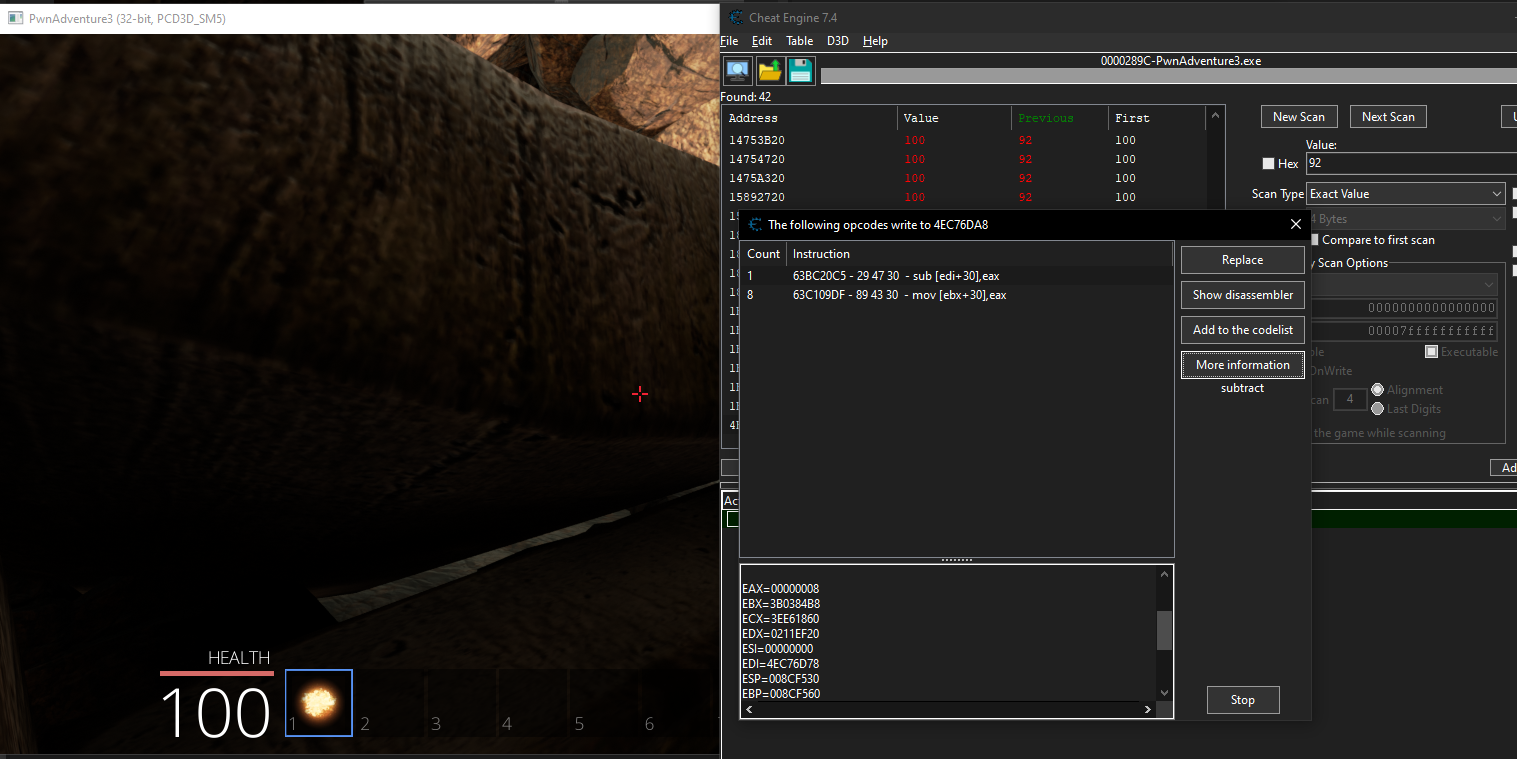Click the Previous column header

(1060, 118)
